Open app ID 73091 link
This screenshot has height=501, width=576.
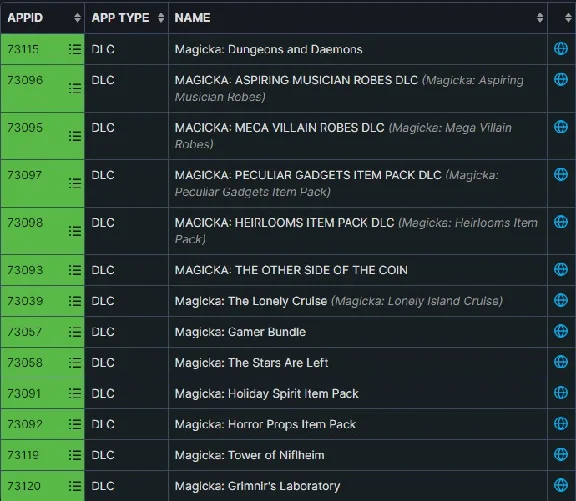(x=24, y=394)
